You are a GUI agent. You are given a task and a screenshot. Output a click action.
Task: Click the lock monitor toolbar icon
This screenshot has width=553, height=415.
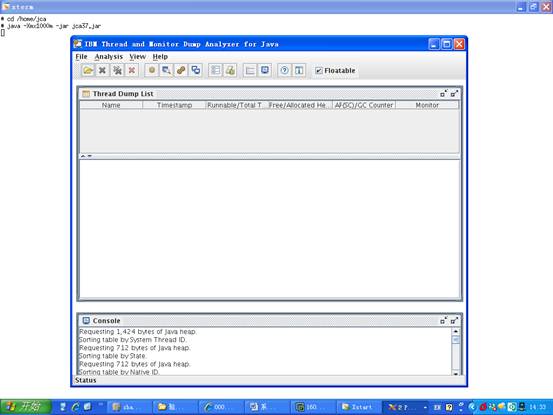pyautogui.click(x=230, y=71)
